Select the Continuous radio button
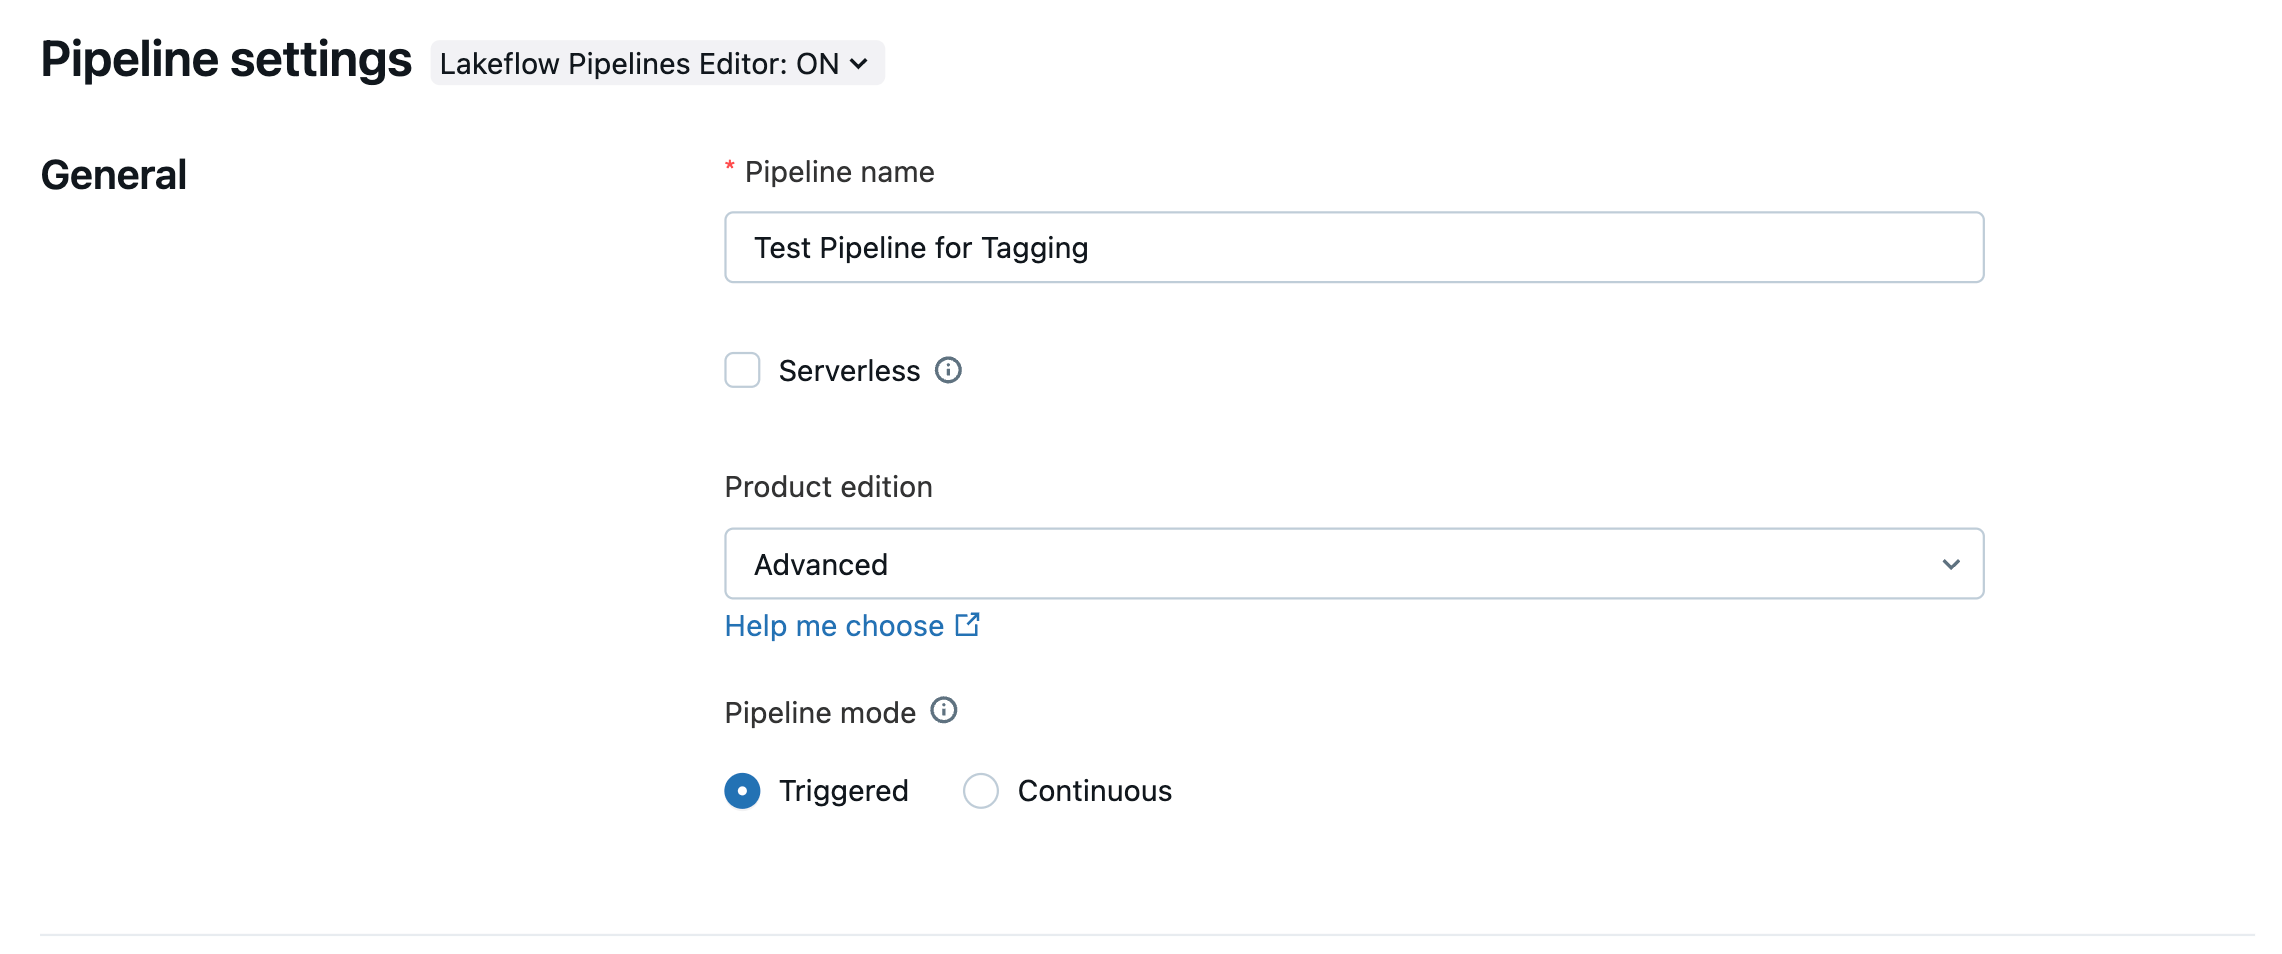The height and width of the screenshot is (954, 2282). coord(980,791)
